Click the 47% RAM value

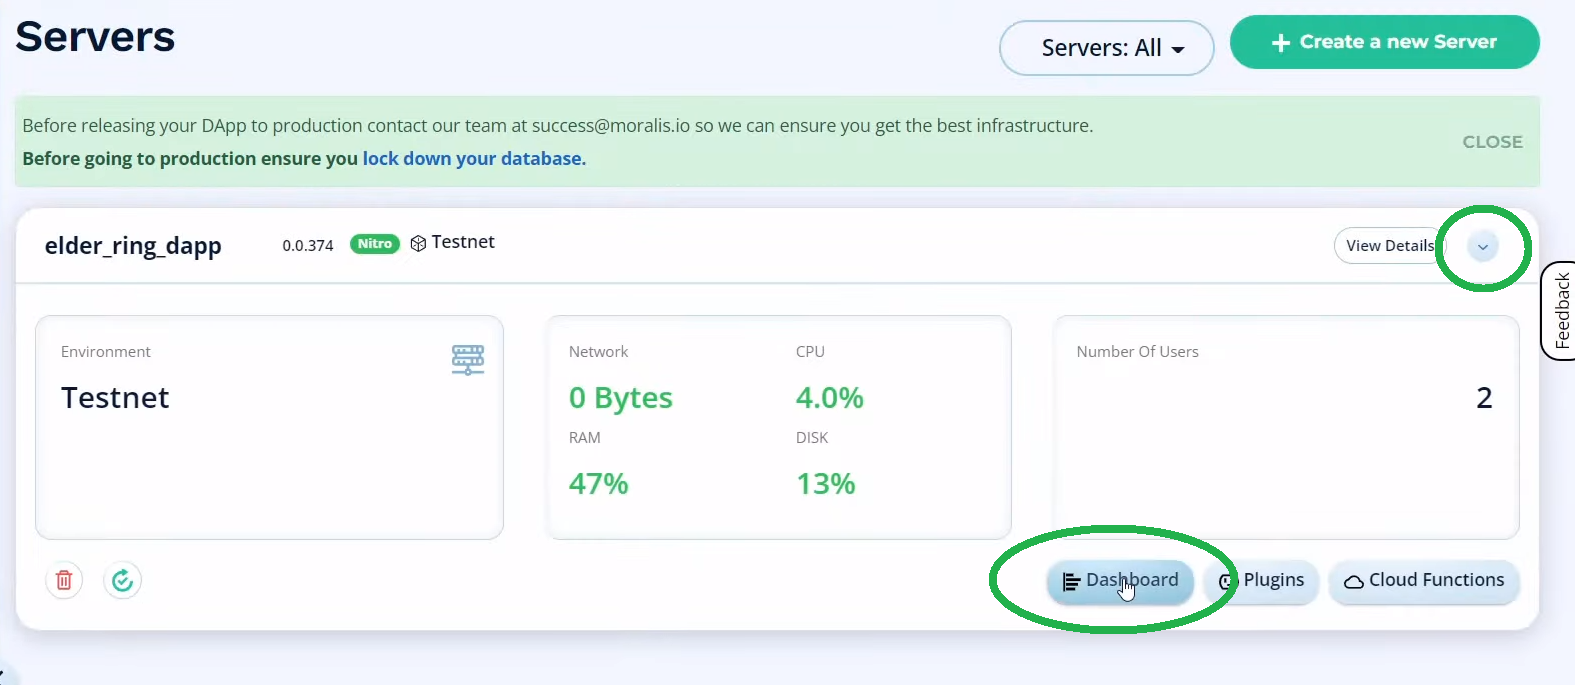coord(598,484)
